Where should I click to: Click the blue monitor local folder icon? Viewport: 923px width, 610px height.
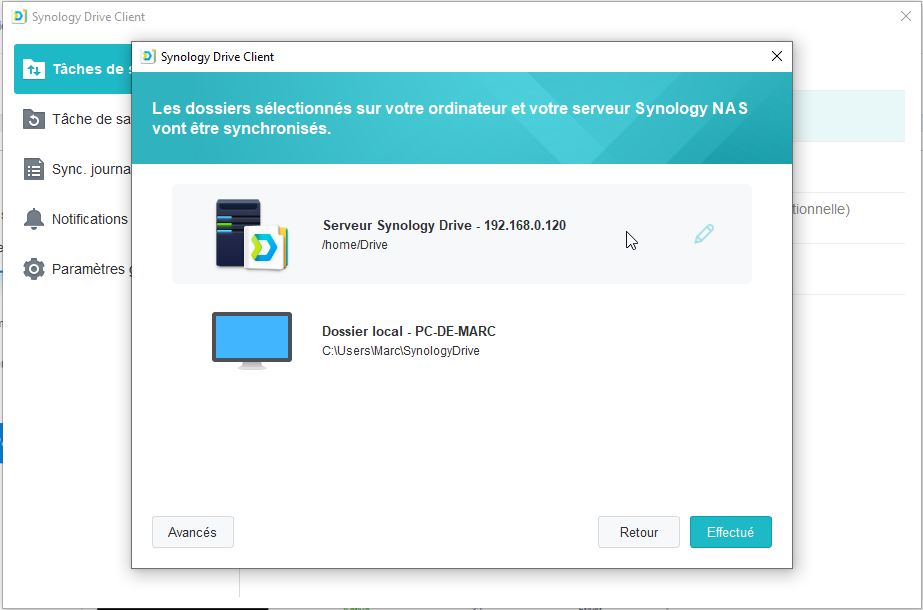pyautogui.click(x=252, y=340)
